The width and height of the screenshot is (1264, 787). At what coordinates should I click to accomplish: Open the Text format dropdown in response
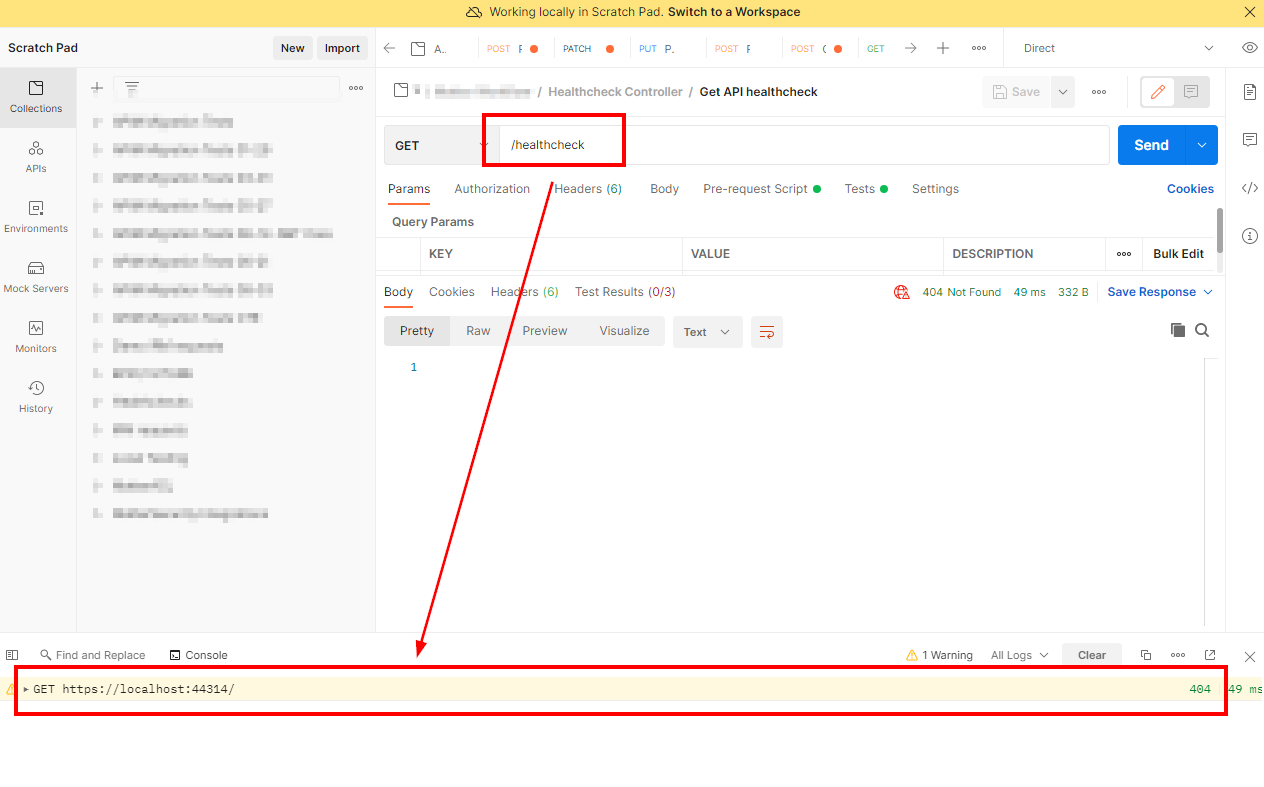(x=708, y=332)
